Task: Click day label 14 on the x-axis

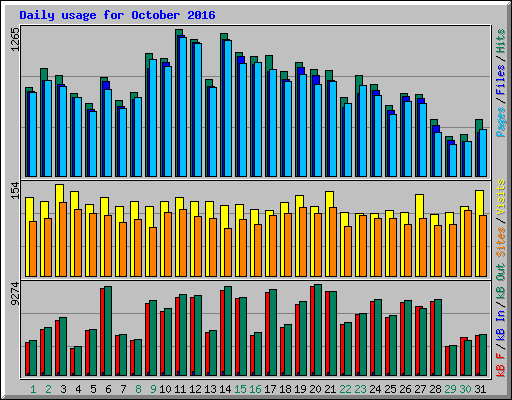Action: click(x=225, y=389)
